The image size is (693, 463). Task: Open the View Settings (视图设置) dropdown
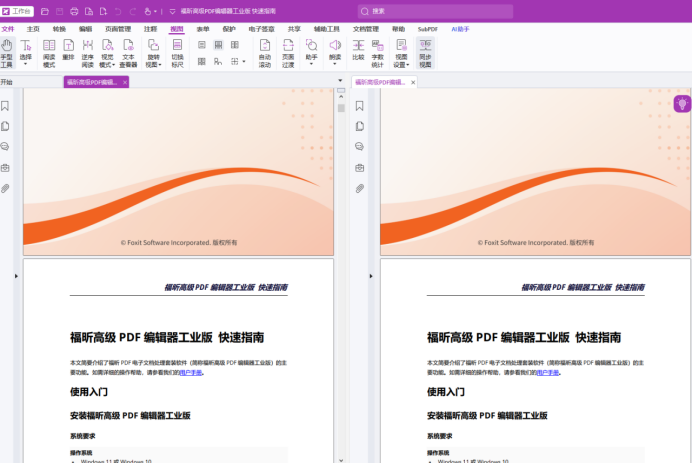(401, 53)
